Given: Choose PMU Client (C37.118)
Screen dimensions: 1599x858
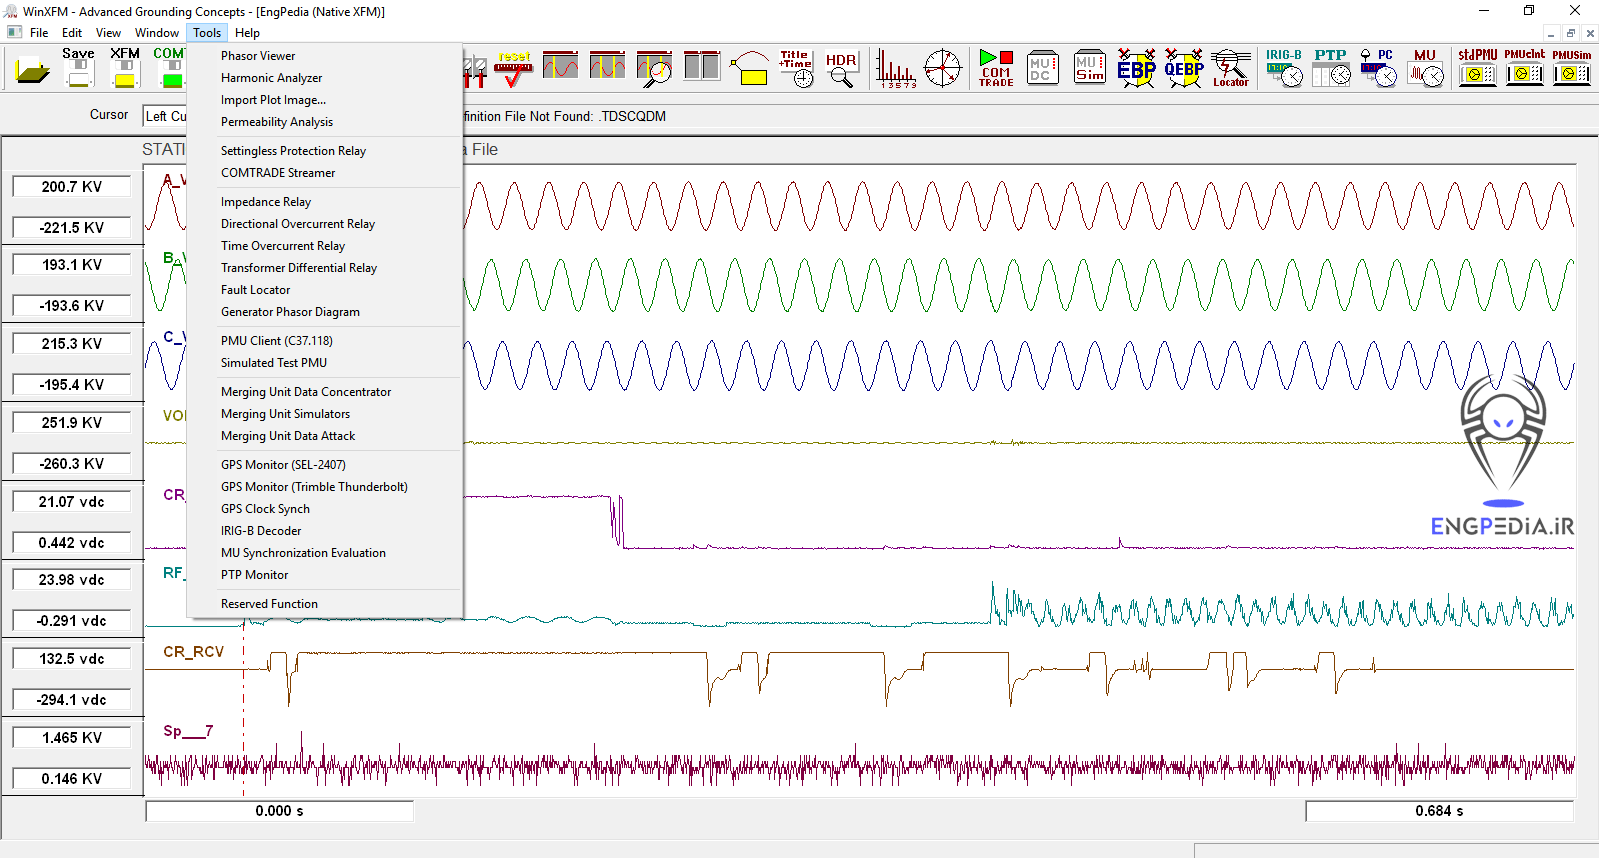Looking at the screenshot, I should click(324, 341).
